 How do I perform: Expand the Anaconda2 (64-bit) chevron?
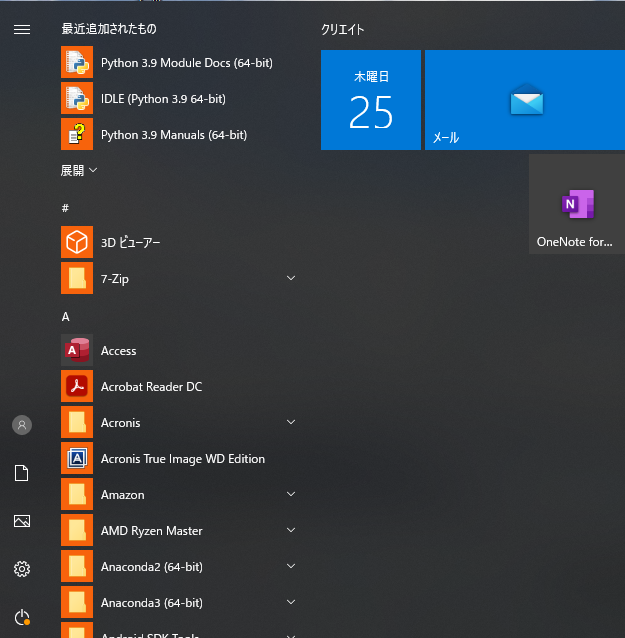click(291, 566)
